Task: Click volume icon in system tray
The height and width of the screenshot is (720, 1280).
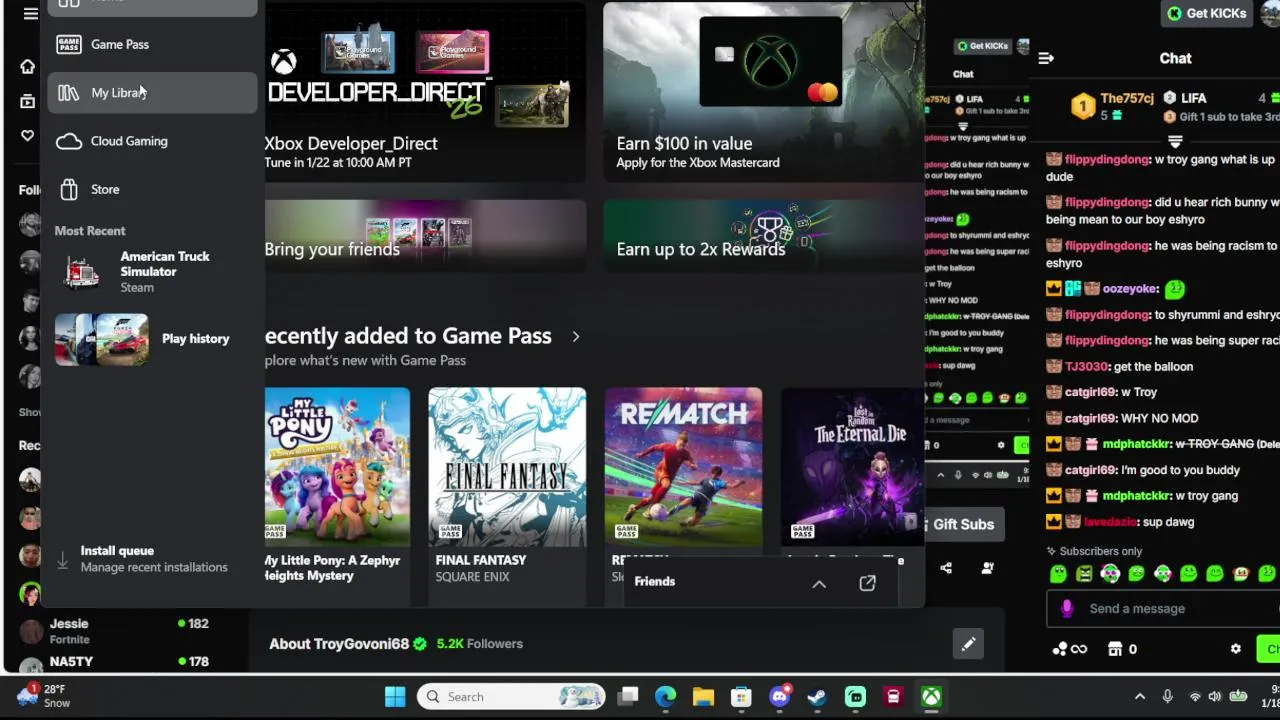Action: click(1215, 697)
